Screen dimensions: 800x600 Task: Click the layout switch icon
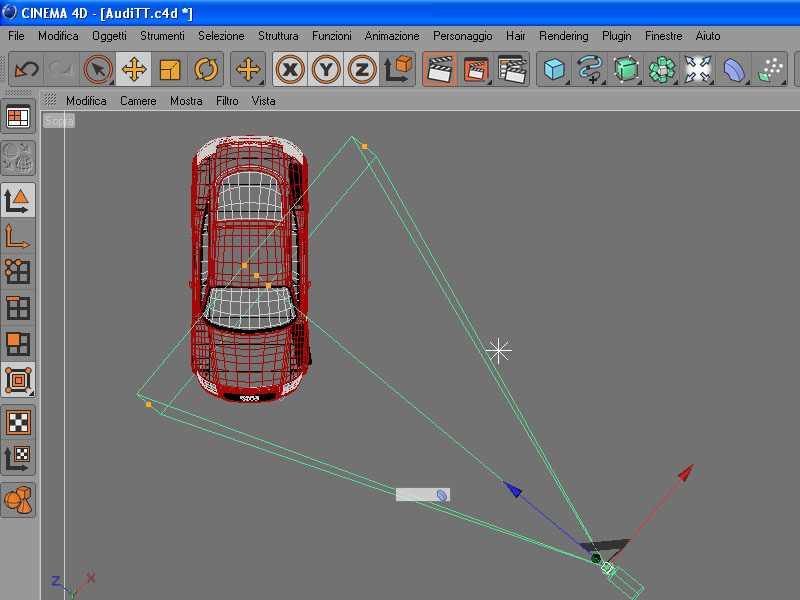click(18, 118)
